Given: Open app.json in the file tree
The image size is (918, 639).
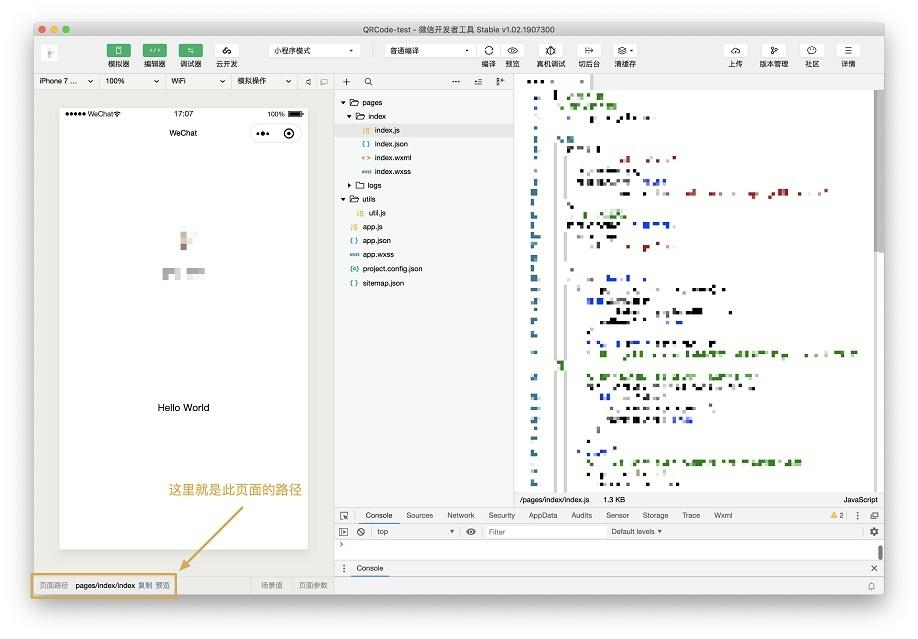Looking at the screenshot, I should [x=376, y=241].
